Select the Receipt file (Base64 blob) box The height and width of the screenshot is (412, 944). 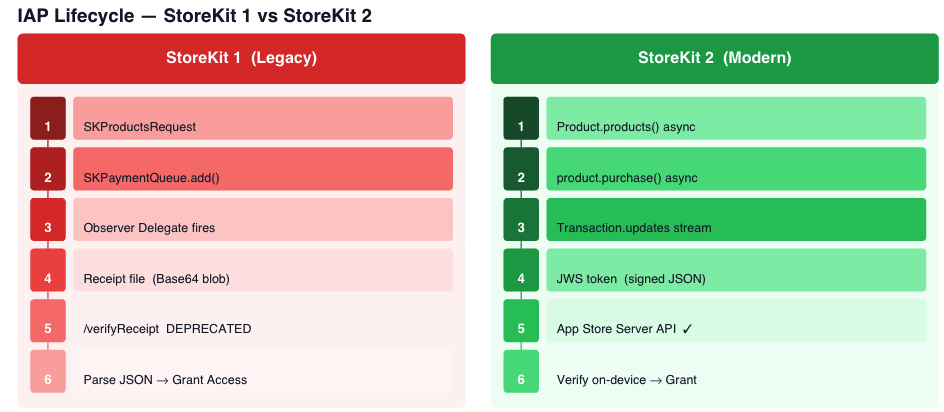click(x=263, y=270)
